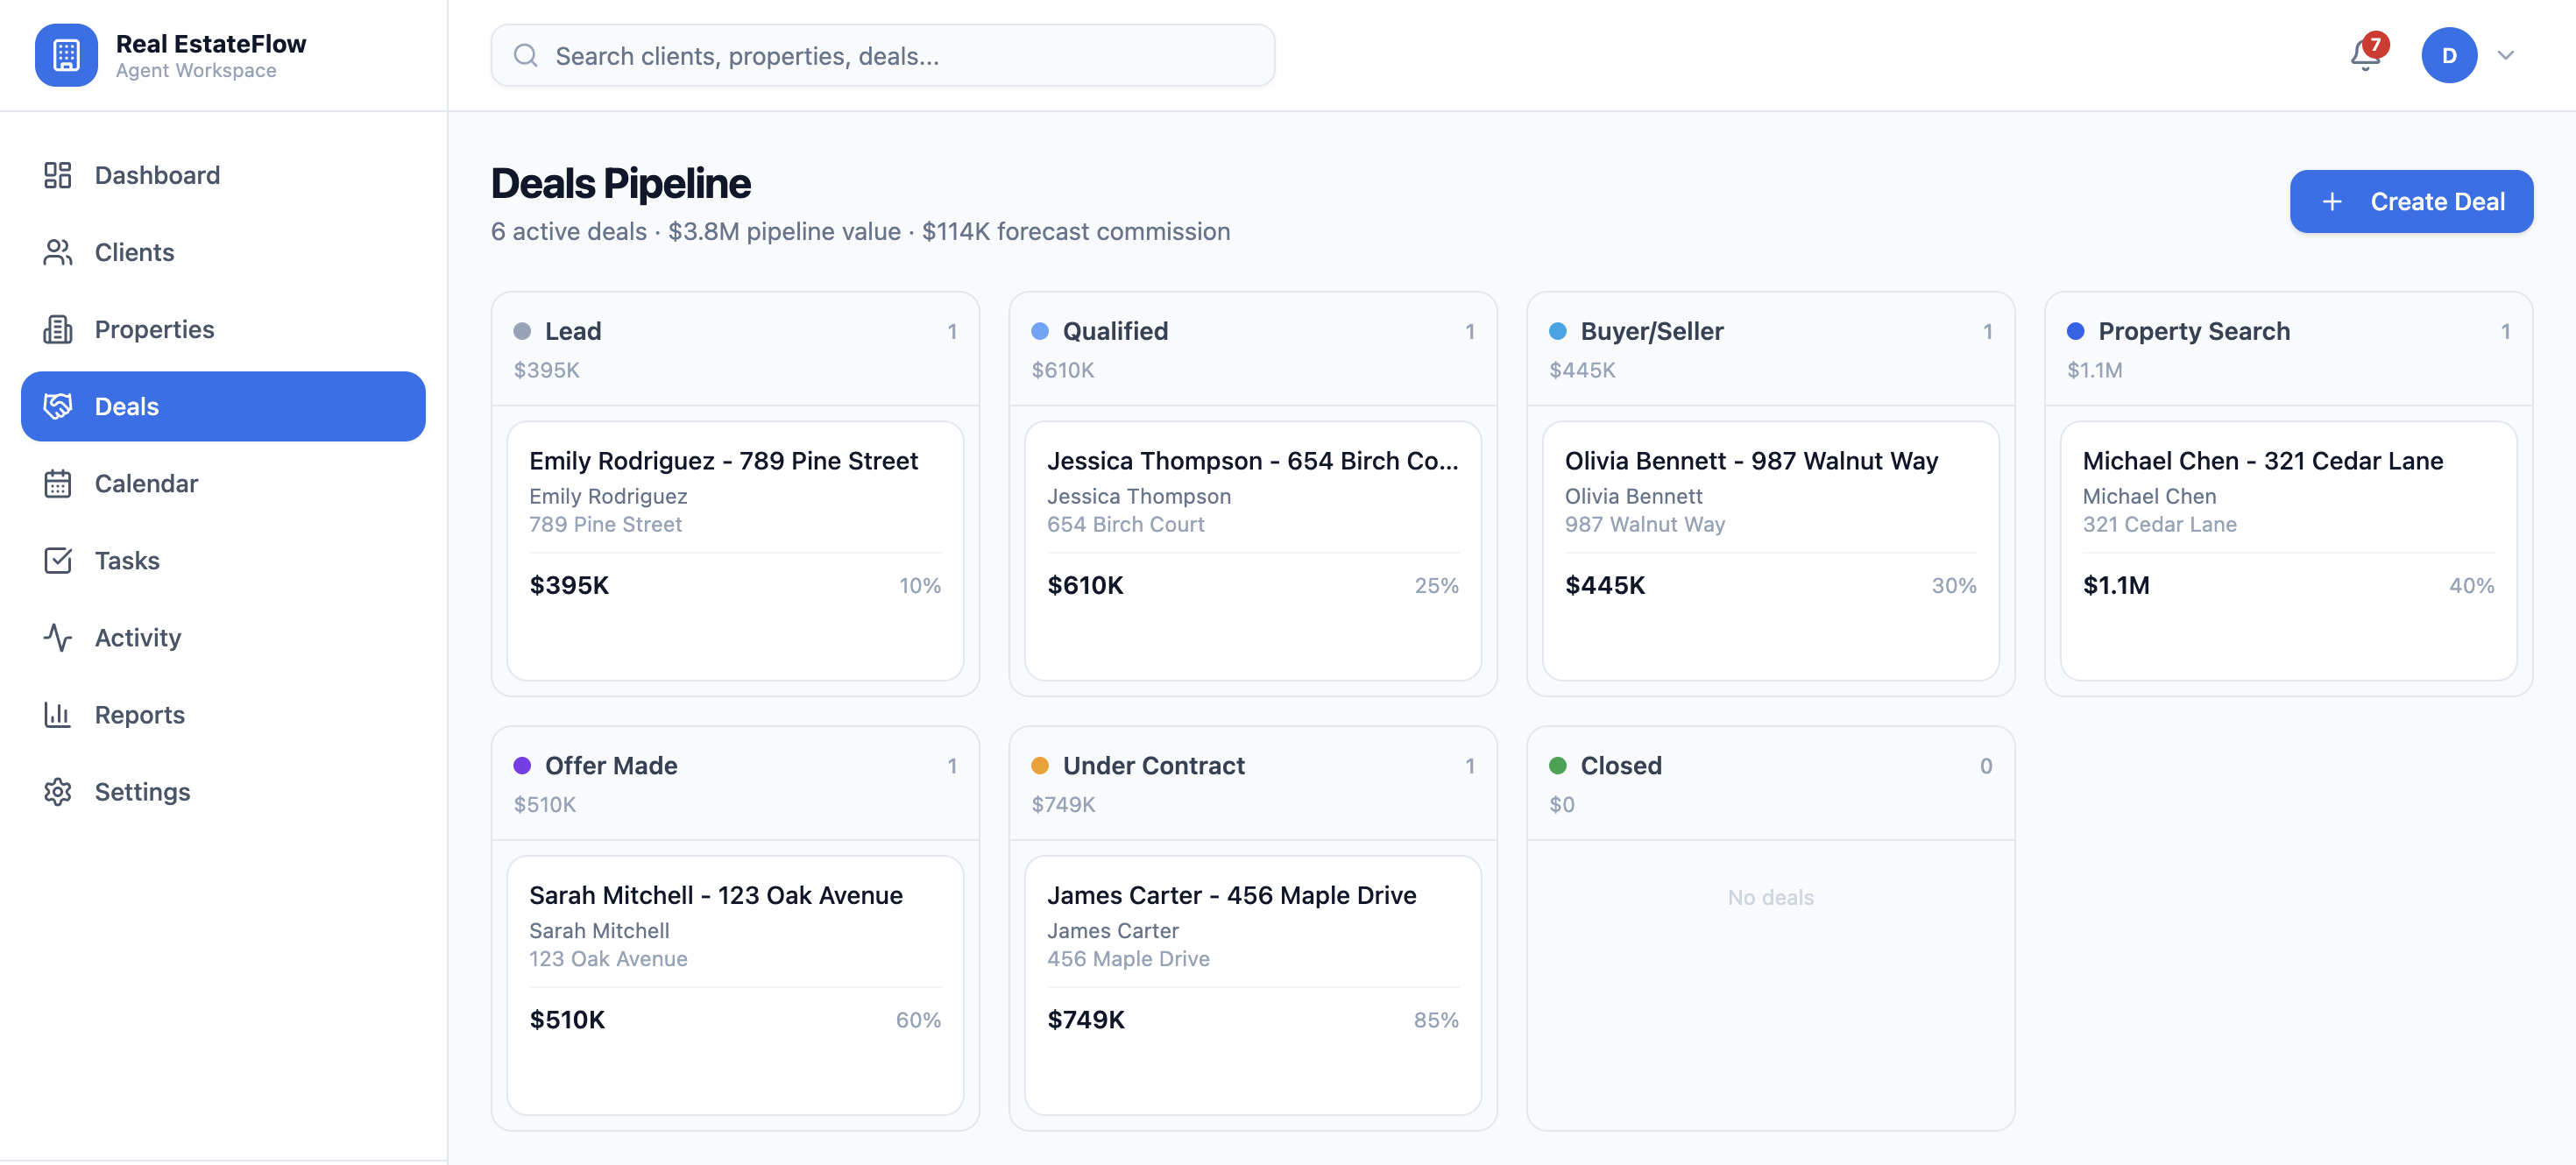This screenshot has height=1165, width=2576.
Task: Click the Qualified column header
Action: click(x=1253, y=349)
